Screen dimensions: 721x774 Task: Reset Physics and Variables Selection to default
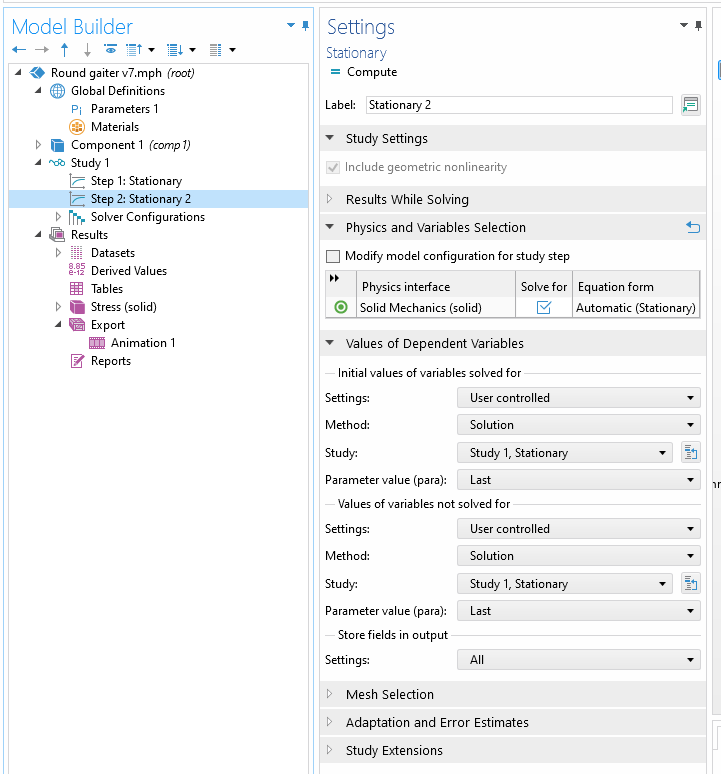[x=693, y=228]
